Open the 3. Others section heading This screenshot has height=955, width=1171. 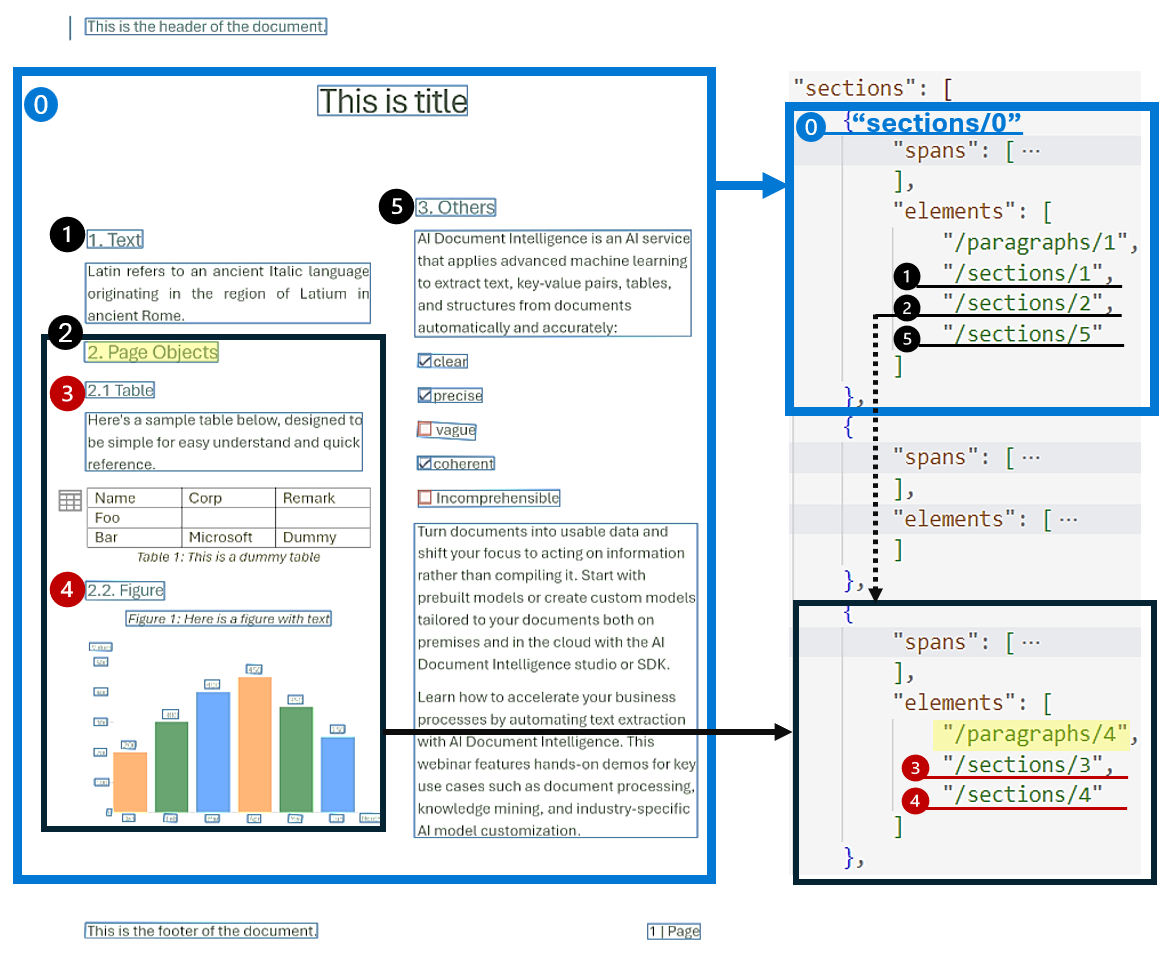click(x=456, y=206)
